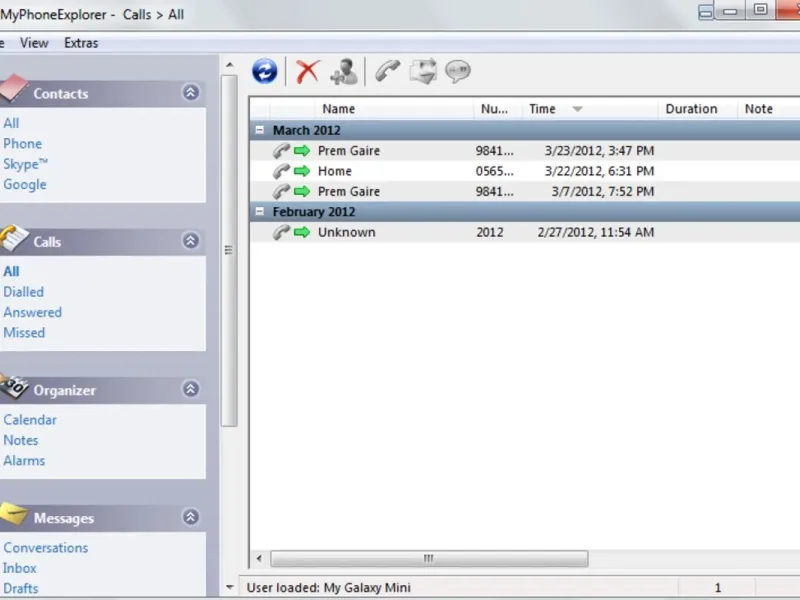Open message Drafts
The image size is (800, 600).
(x=20, y=588)
